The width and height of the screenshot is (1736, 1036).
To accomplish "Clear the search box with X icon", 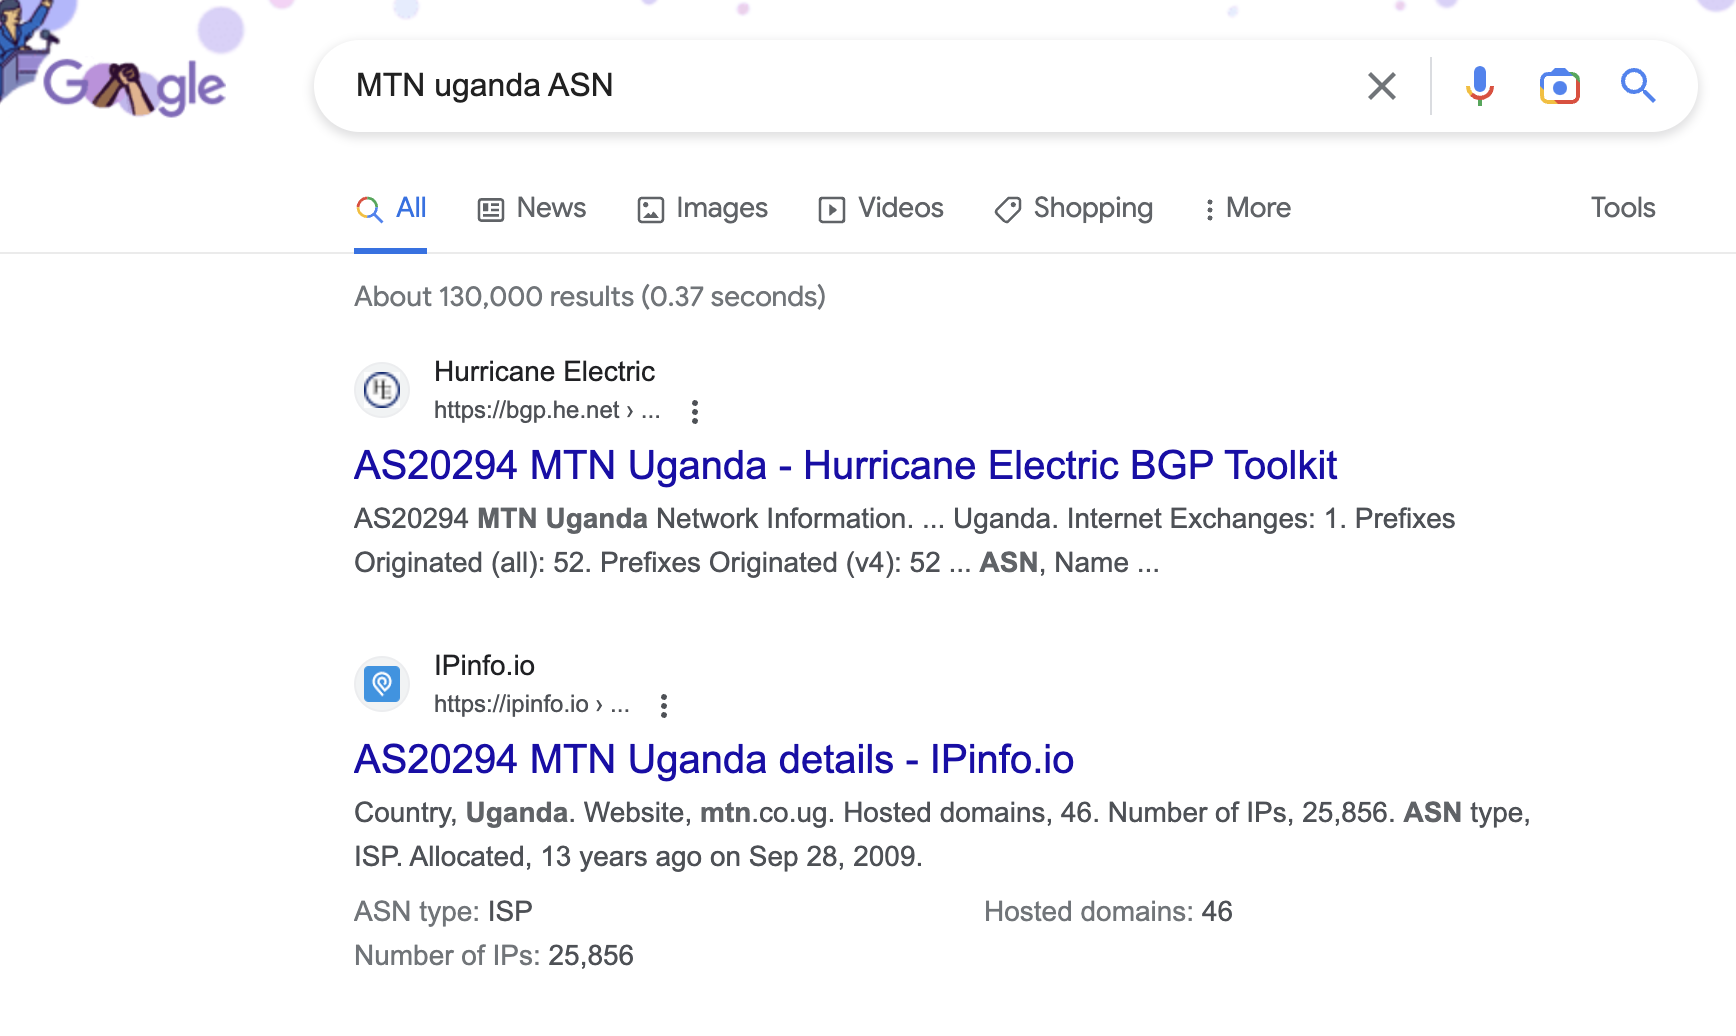I will coord(1381,86).
